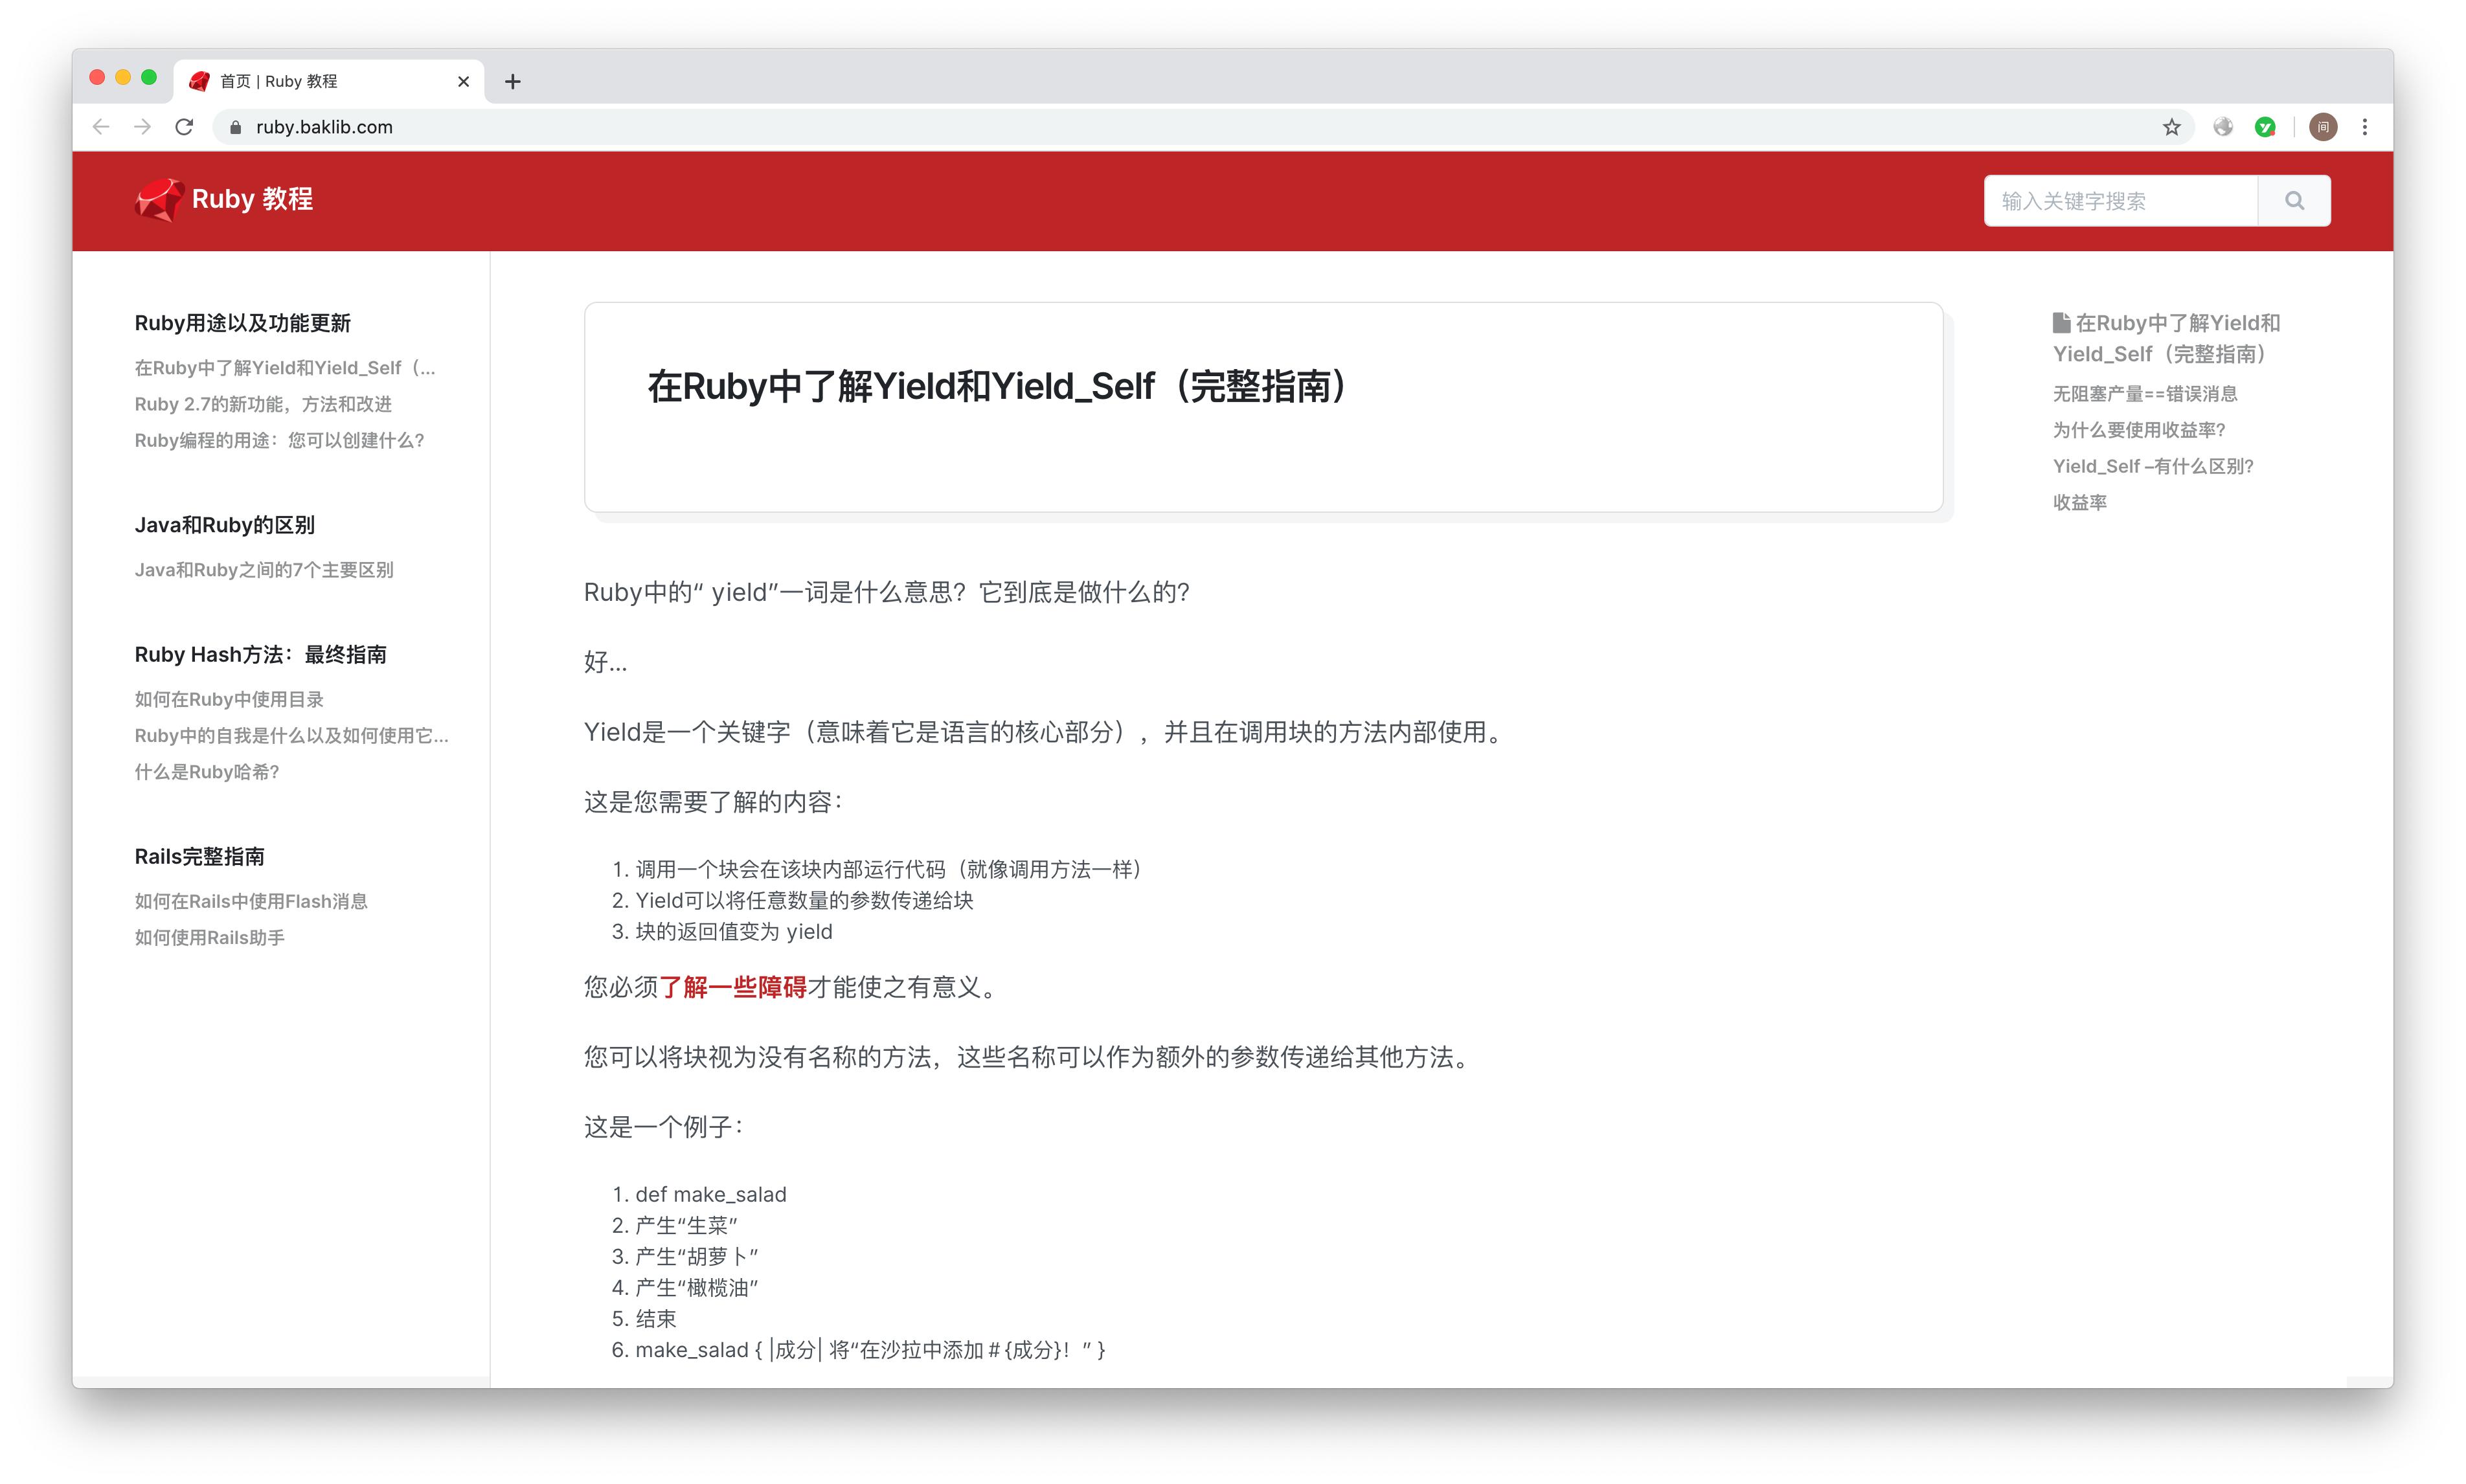This screenshot has width=2466, height=1484.
Task: Click list item 块的返回值变为 yield
Action: click(x=733, y=931)
